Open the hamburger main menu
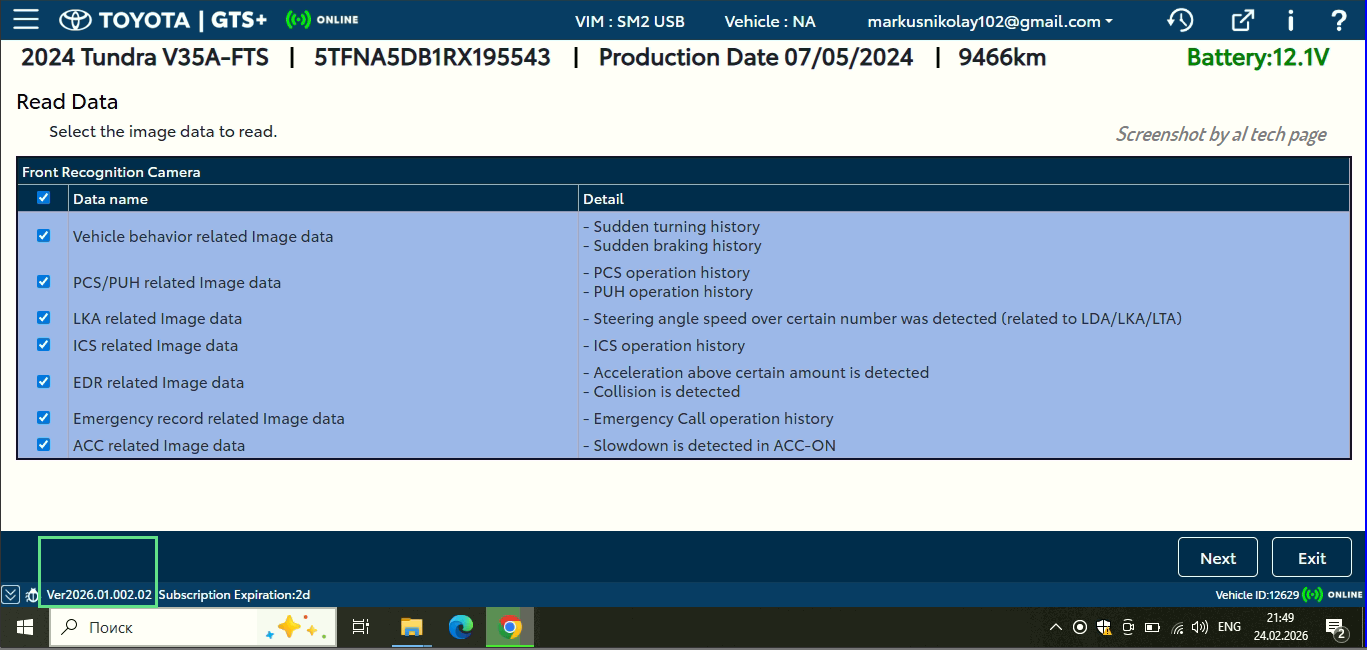Image resolution: width=1367 pixels, height=650 pixels. (x=26, y=20)
